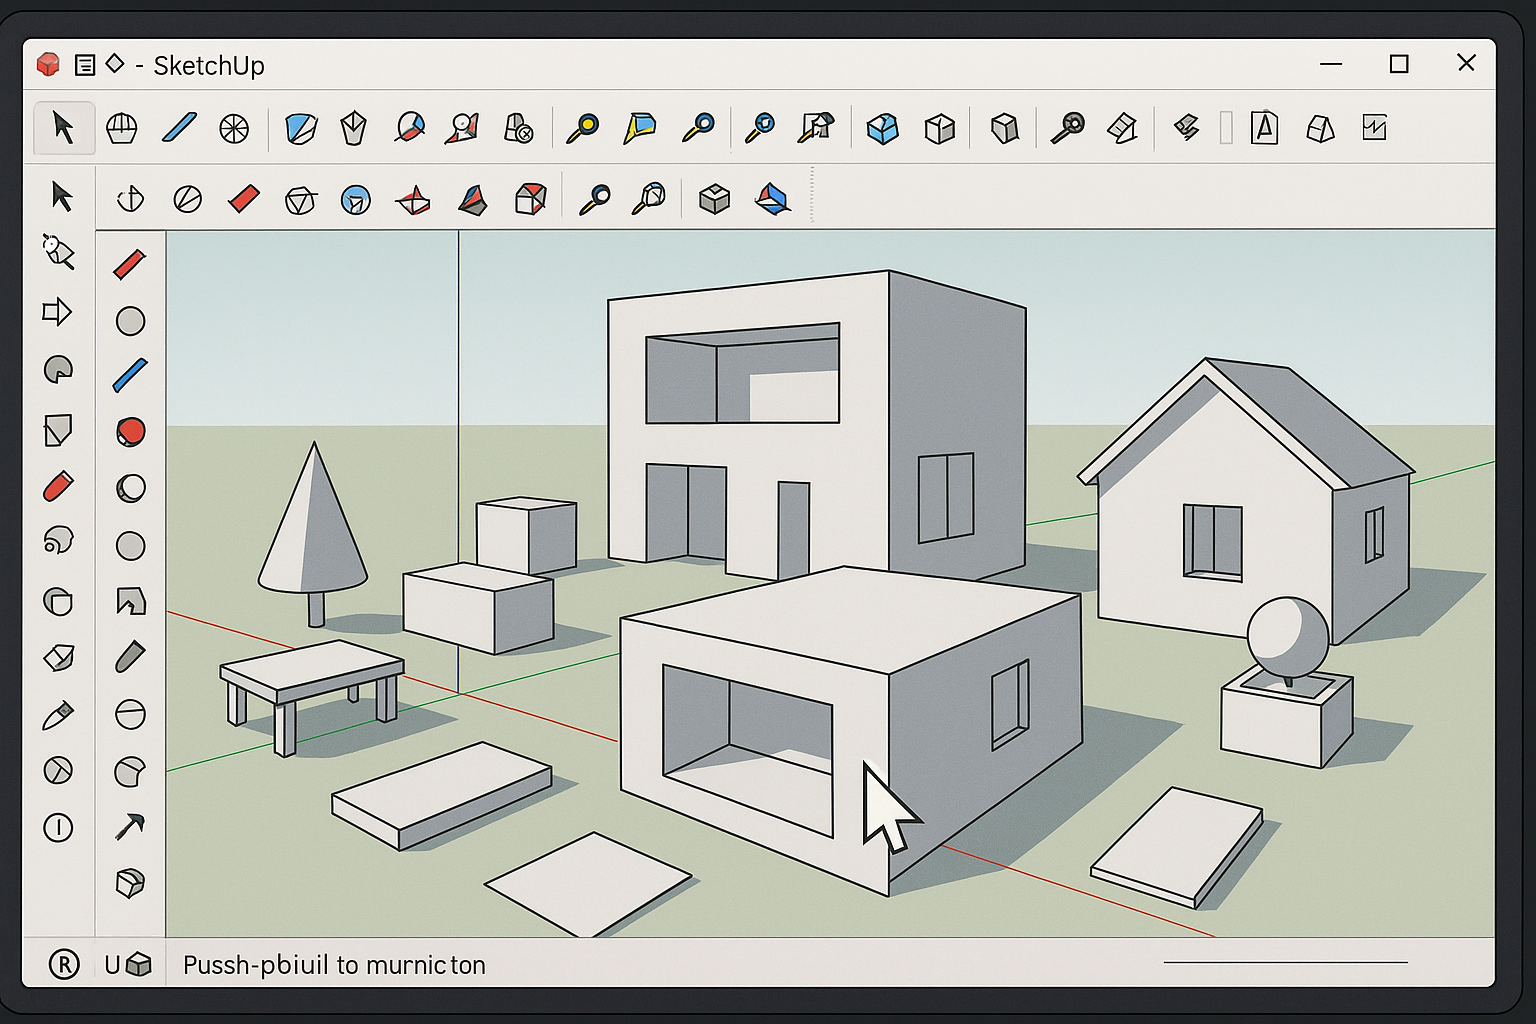Pick the Axes tool with the hammer icon

[129, 827]
